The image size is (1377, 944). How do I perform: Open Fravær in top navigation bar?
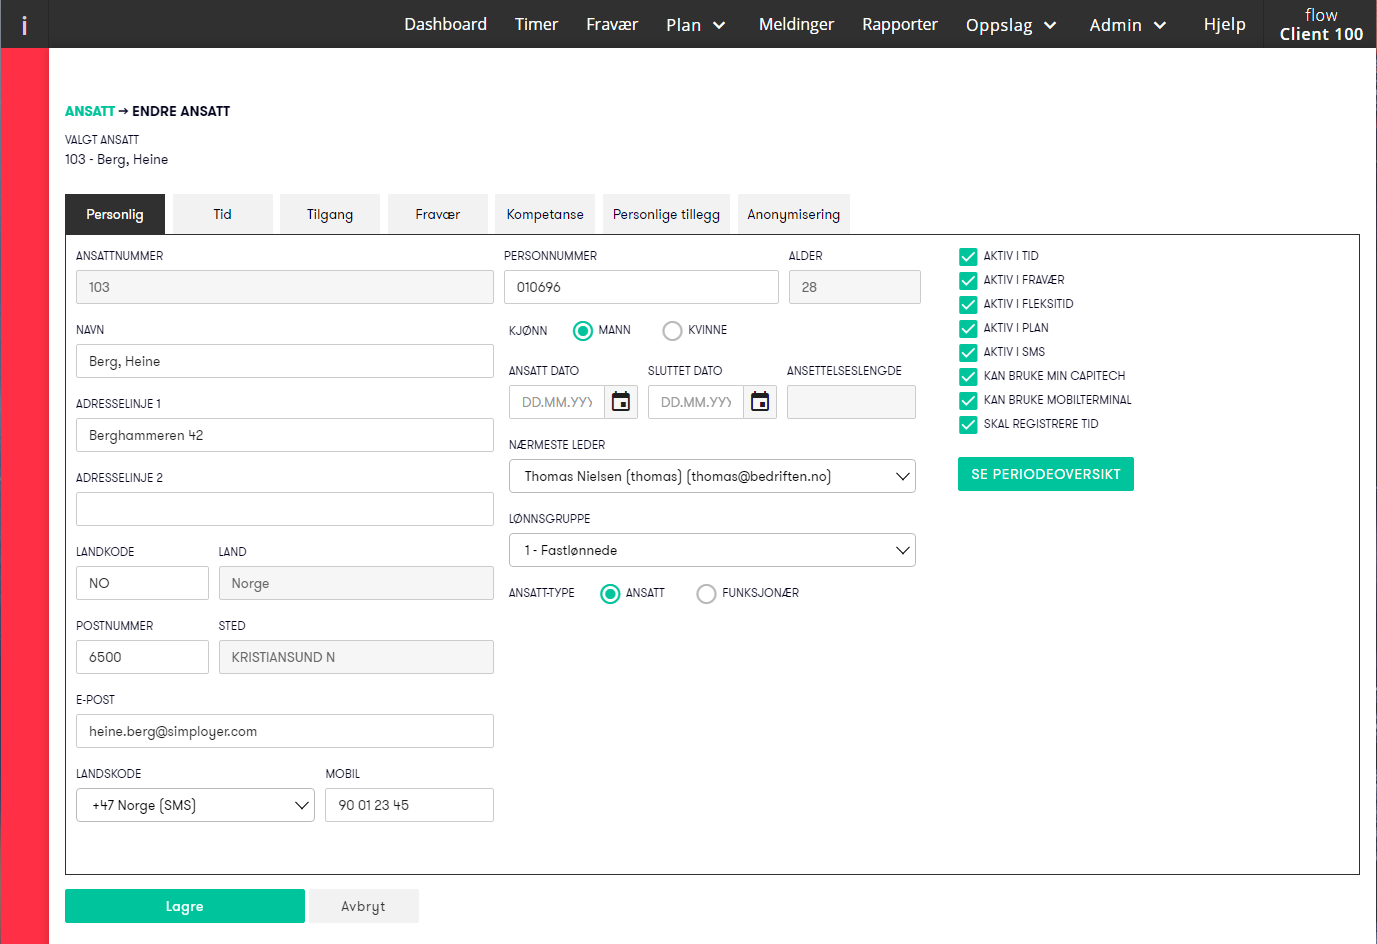pyautogui.click(x=612, y=24)
